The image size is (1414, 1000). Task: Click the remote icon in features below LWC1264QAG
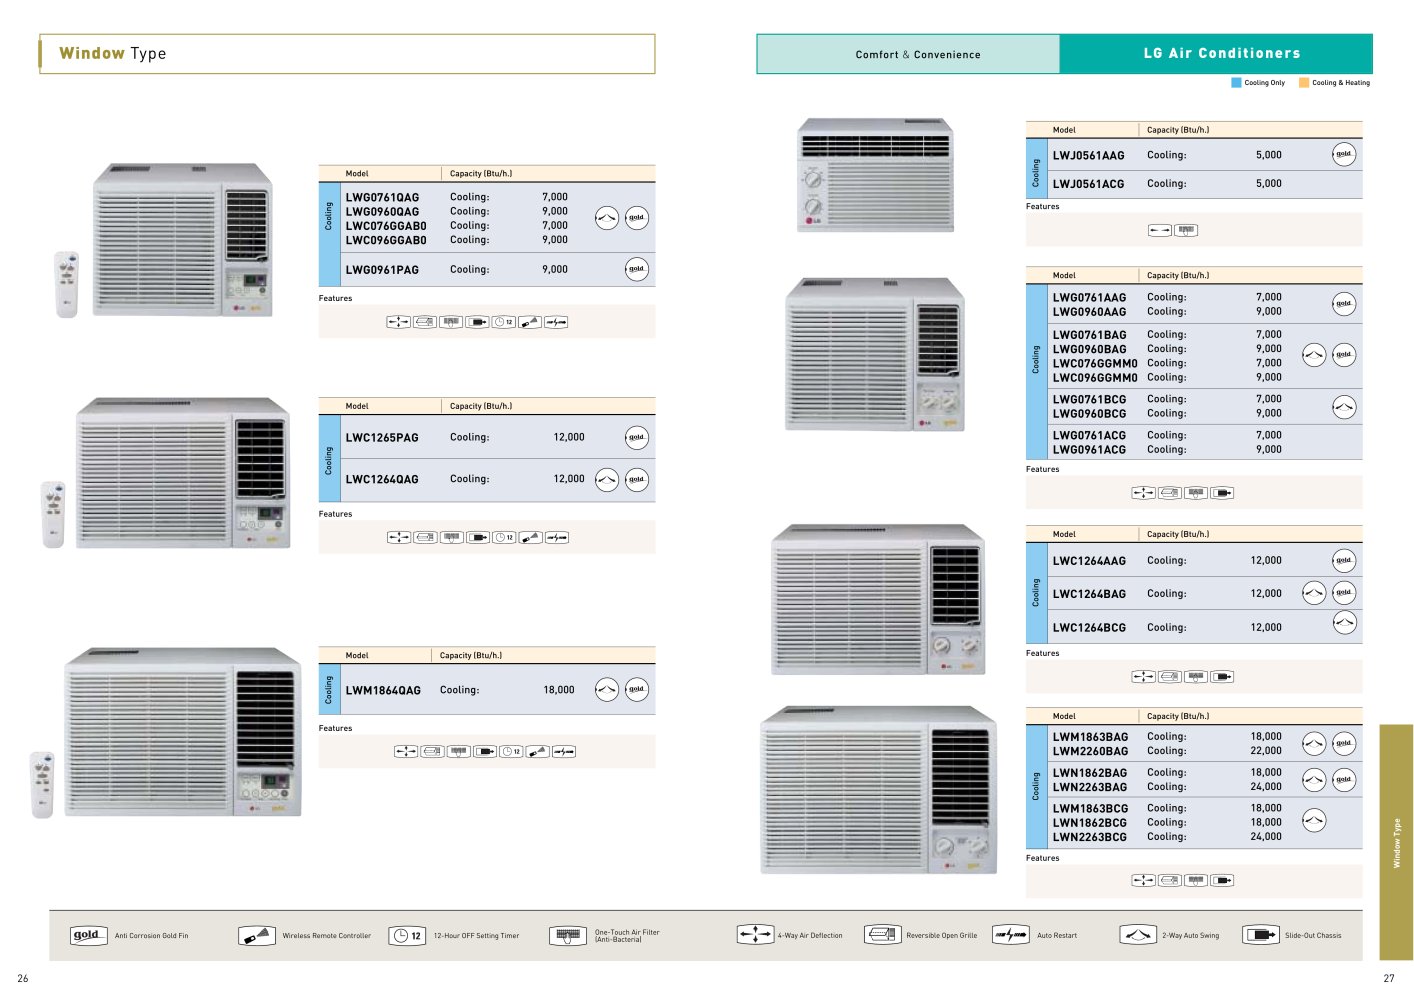(531, 538)
